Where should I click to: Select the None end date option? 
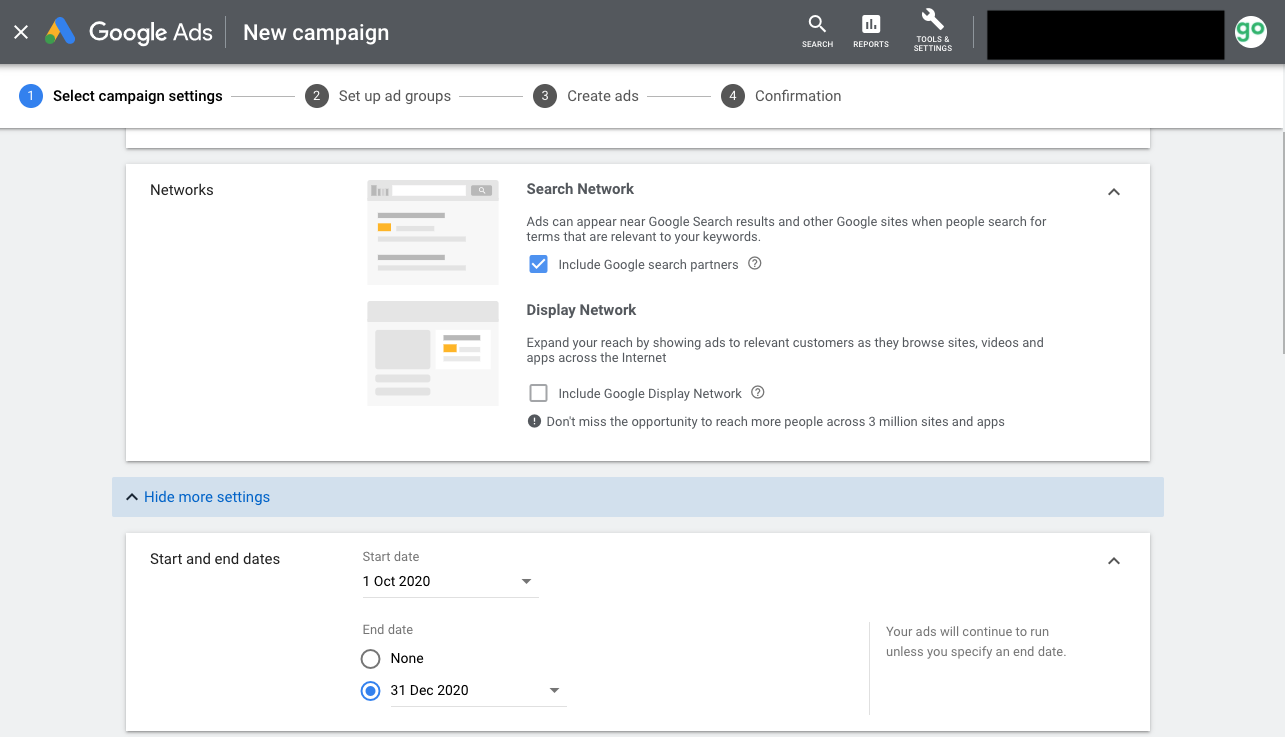click(x=371, y=659)
